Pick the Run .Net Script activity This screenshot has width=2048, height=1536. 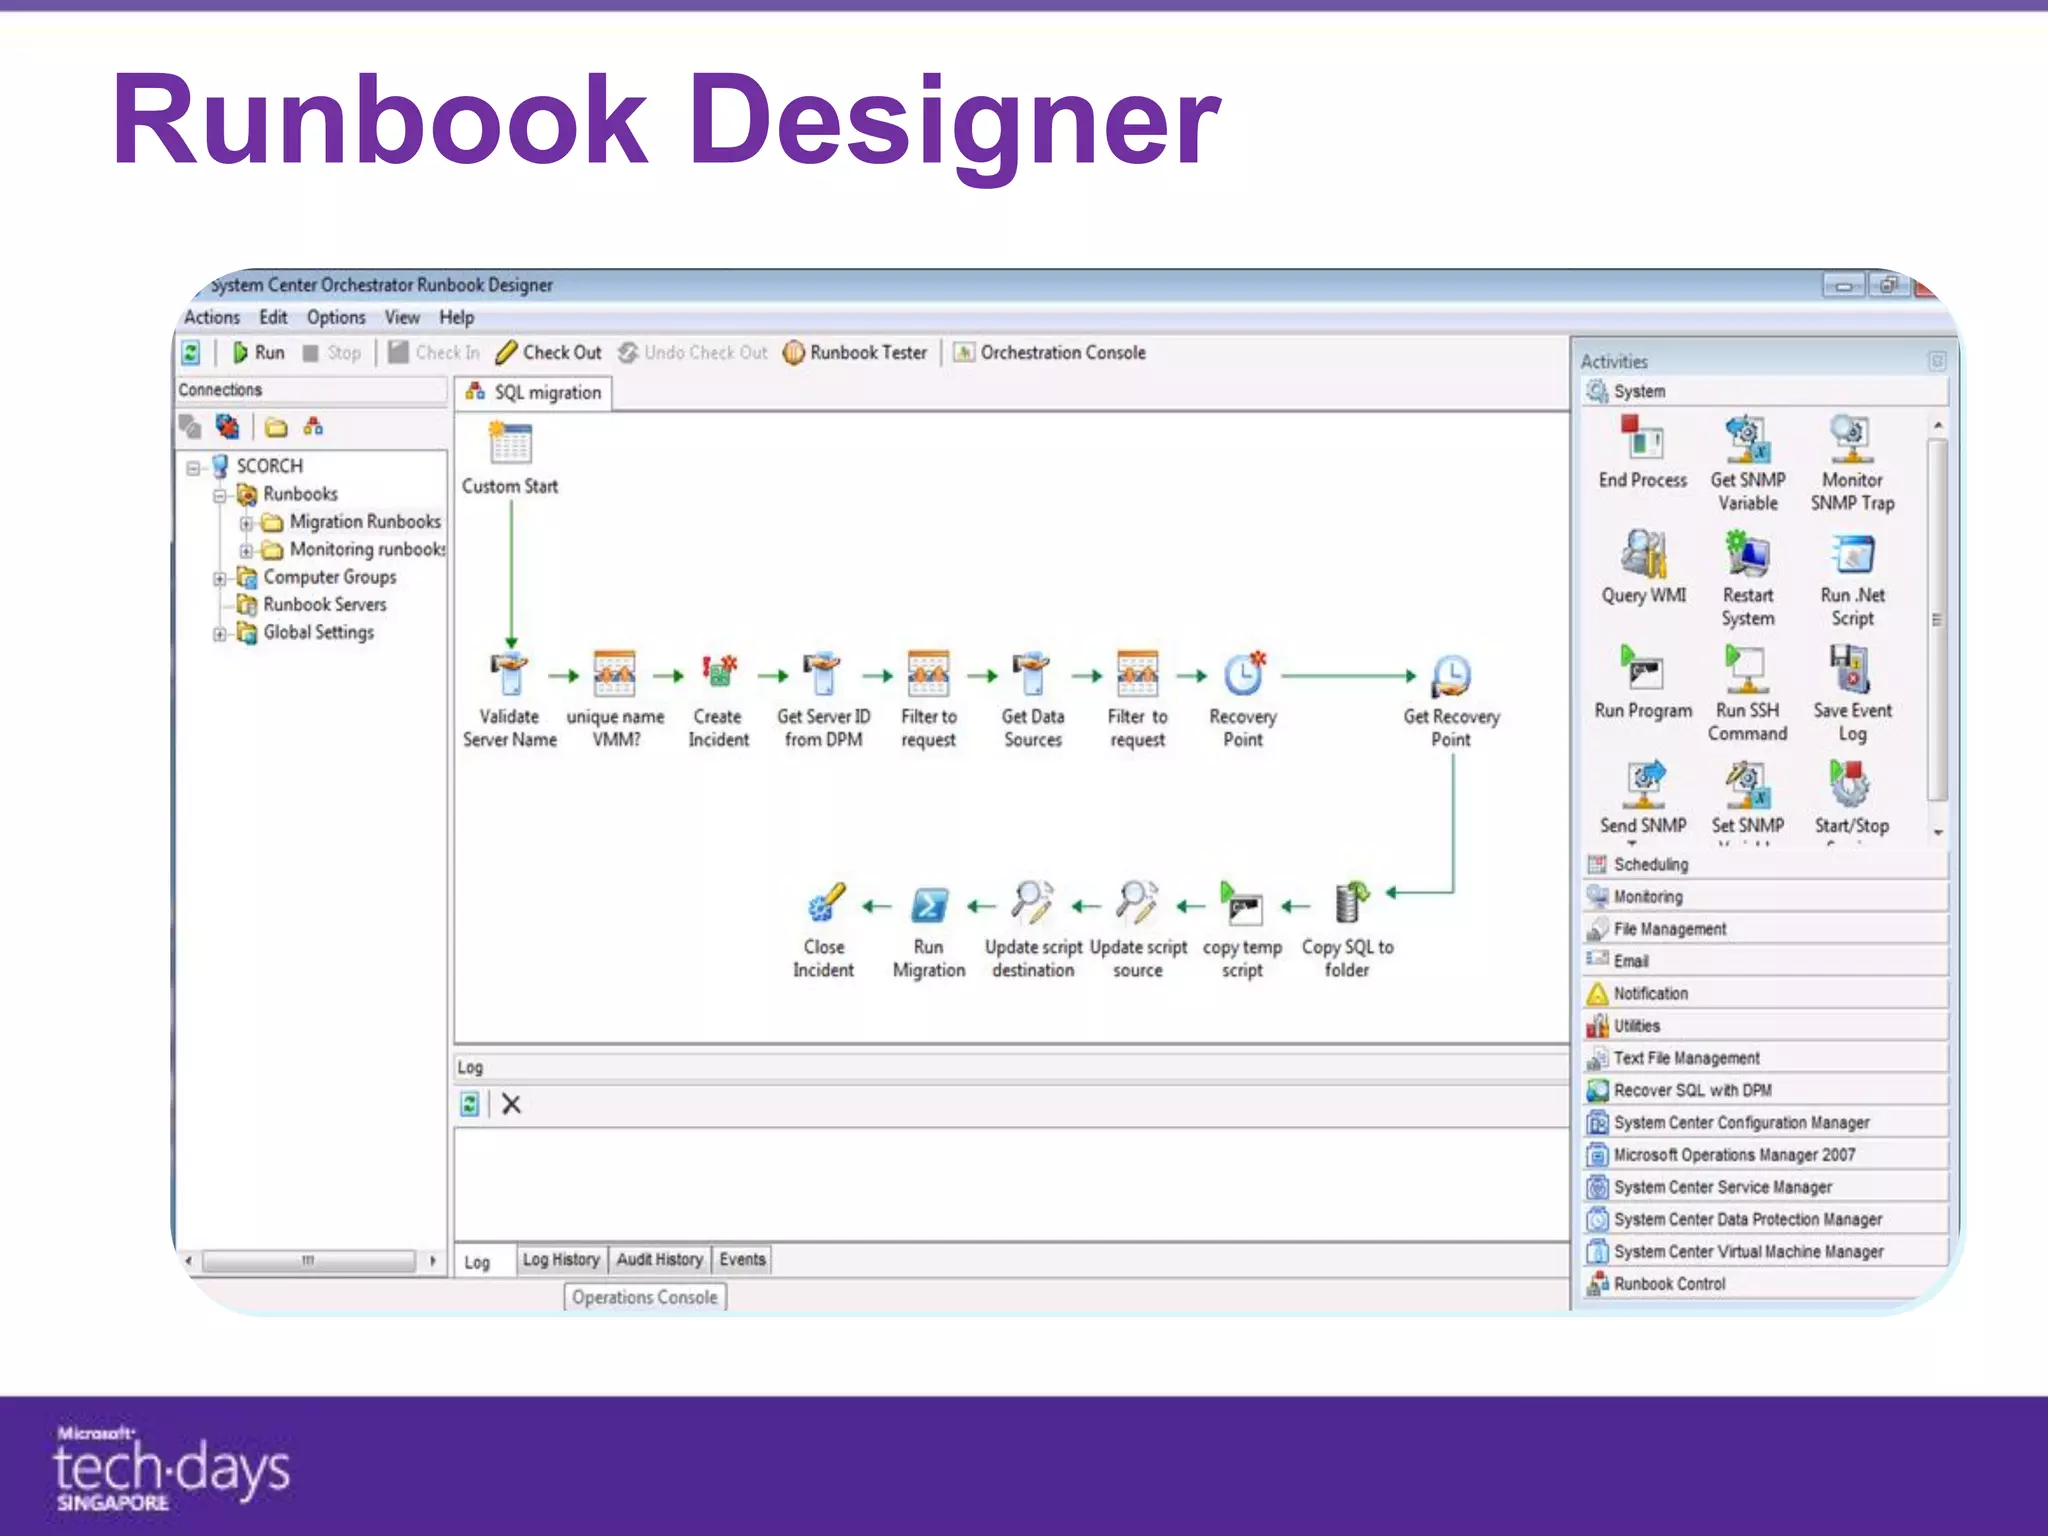(x=1852, y=555)
